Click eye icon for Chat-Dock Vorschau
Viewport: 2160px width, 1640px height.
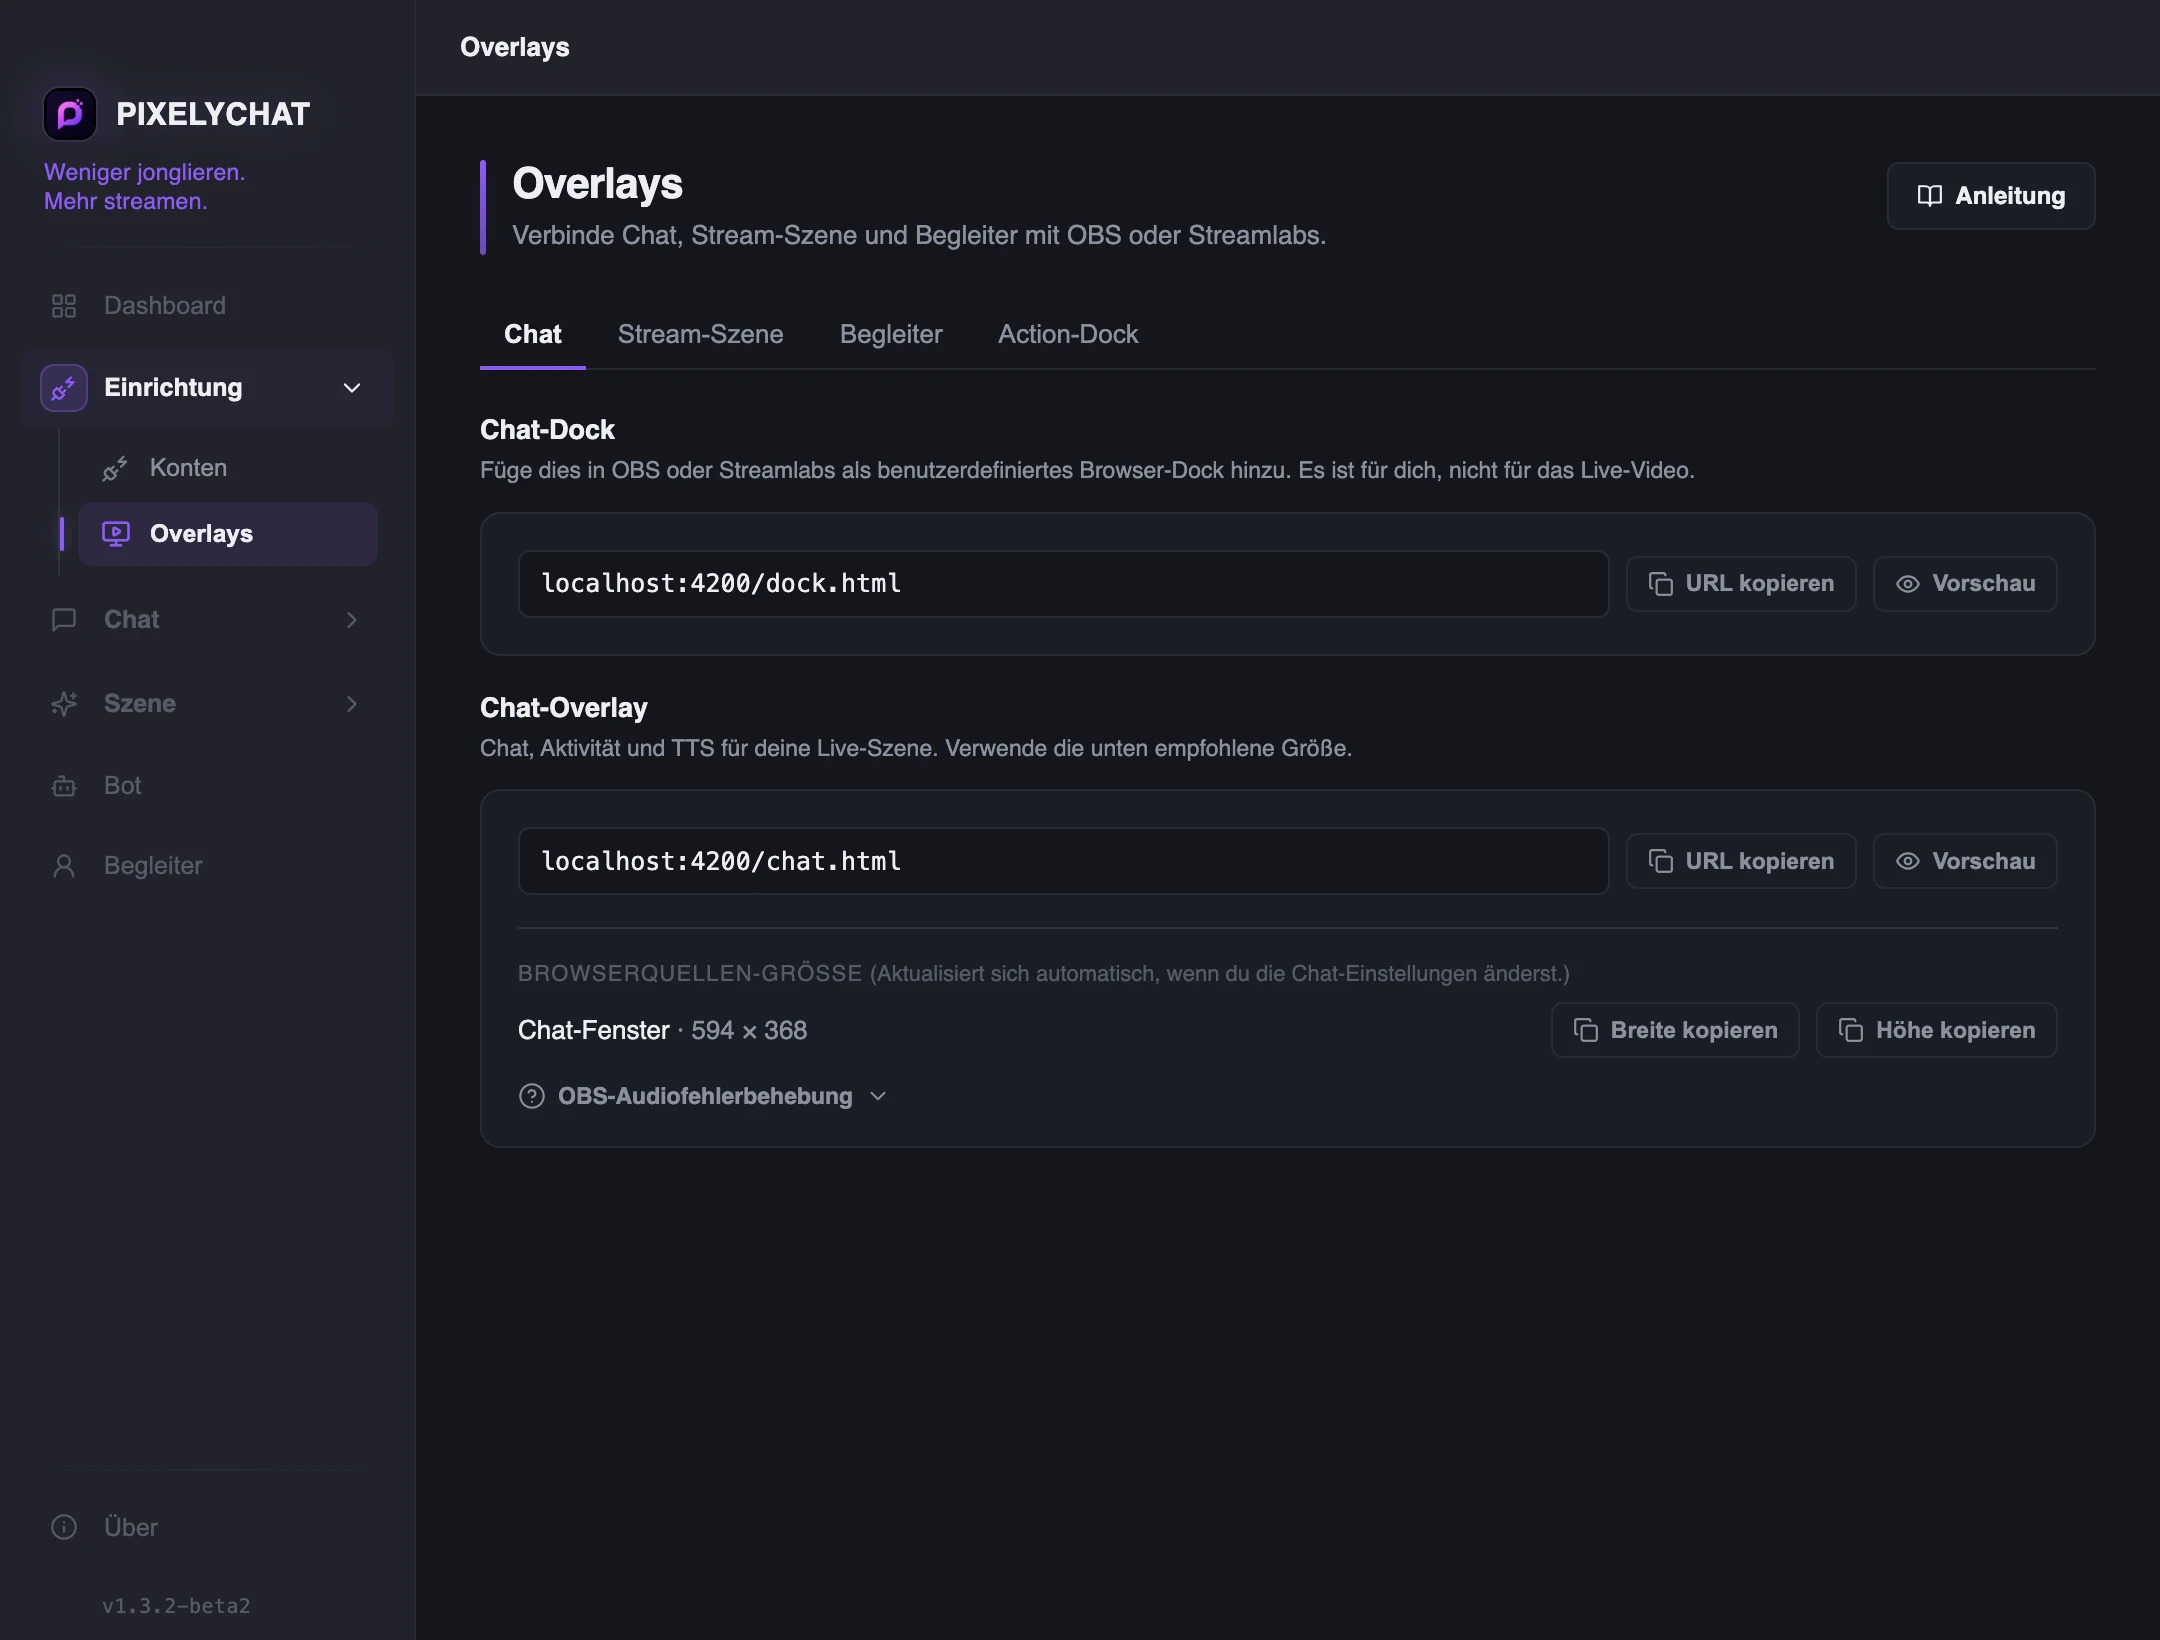coord(1908,584)
